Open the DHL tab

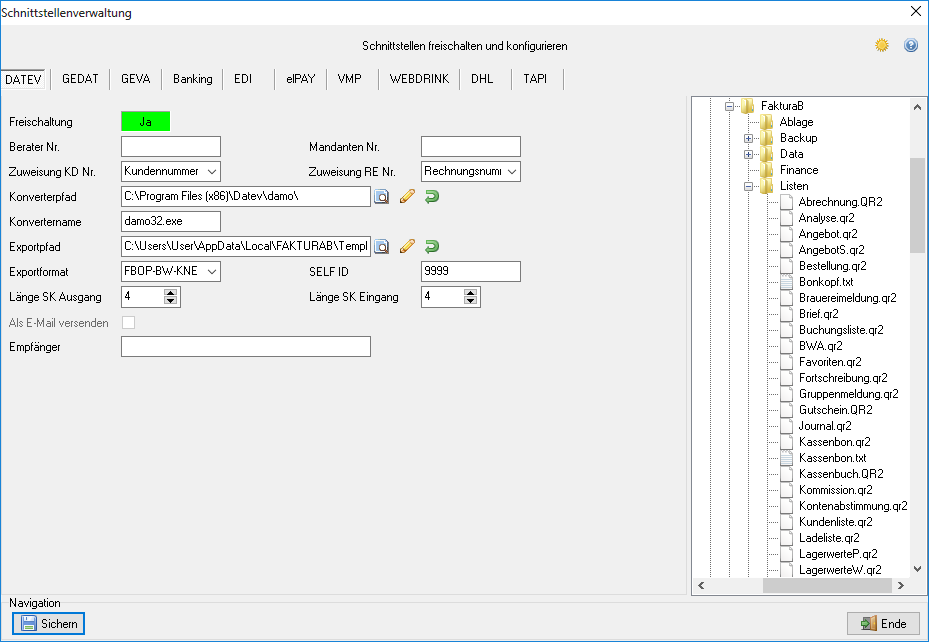(482, 79)
